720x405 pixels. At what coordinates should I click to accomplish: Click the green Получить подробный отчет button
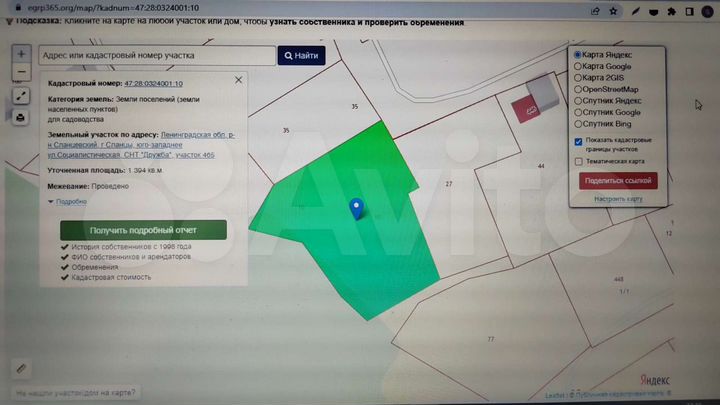143,229
